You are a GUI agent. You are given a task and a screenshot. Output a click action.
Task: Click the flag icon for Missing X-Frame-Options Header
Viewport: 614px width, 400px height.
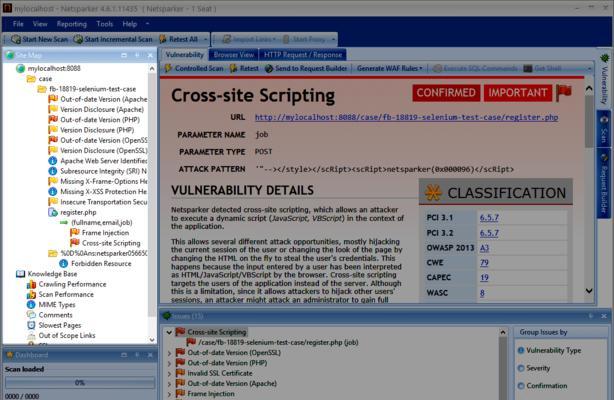coord(53,181)
